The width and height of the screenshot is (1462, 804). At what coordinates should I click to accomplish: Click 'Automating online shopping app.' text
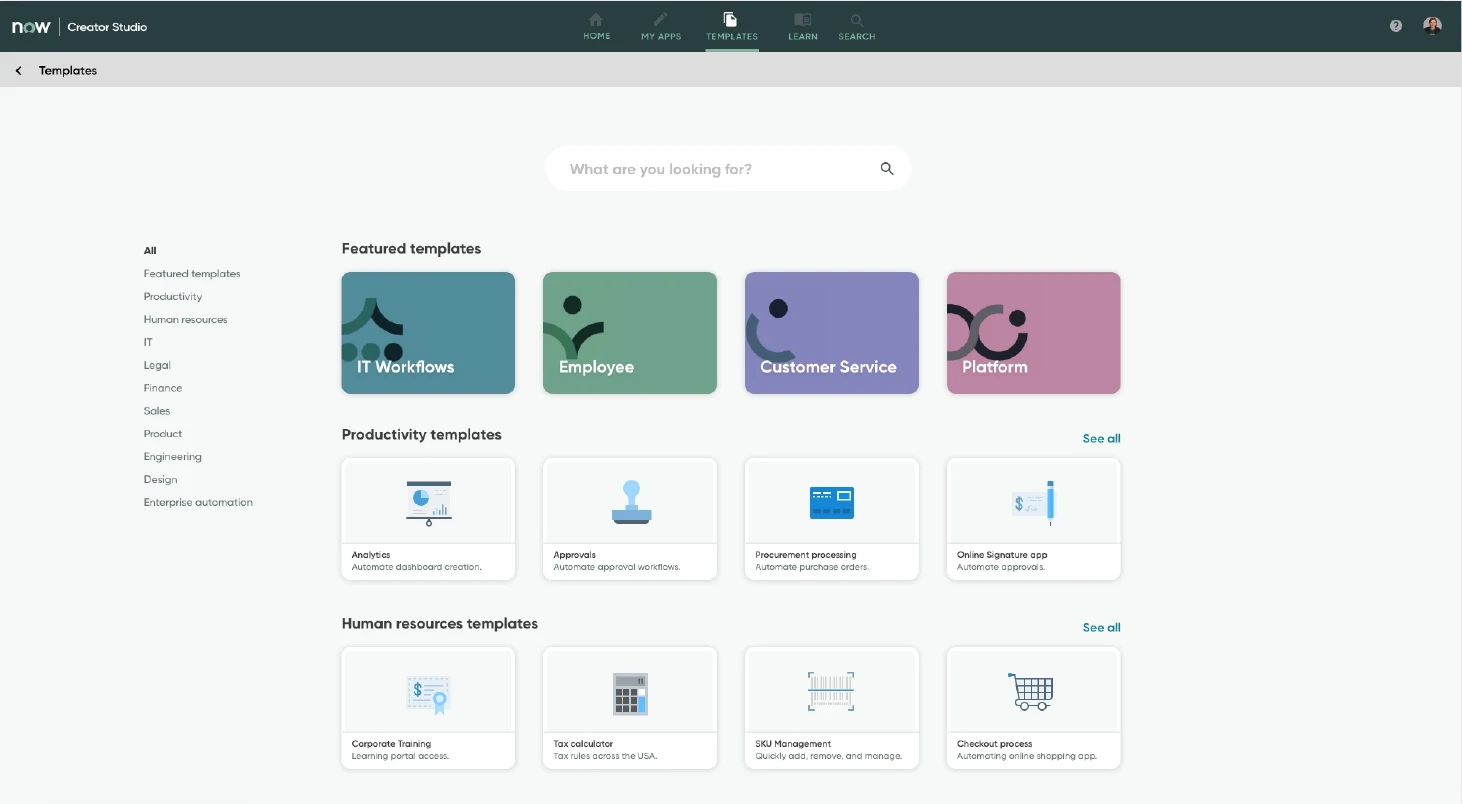coord(1027,756)
